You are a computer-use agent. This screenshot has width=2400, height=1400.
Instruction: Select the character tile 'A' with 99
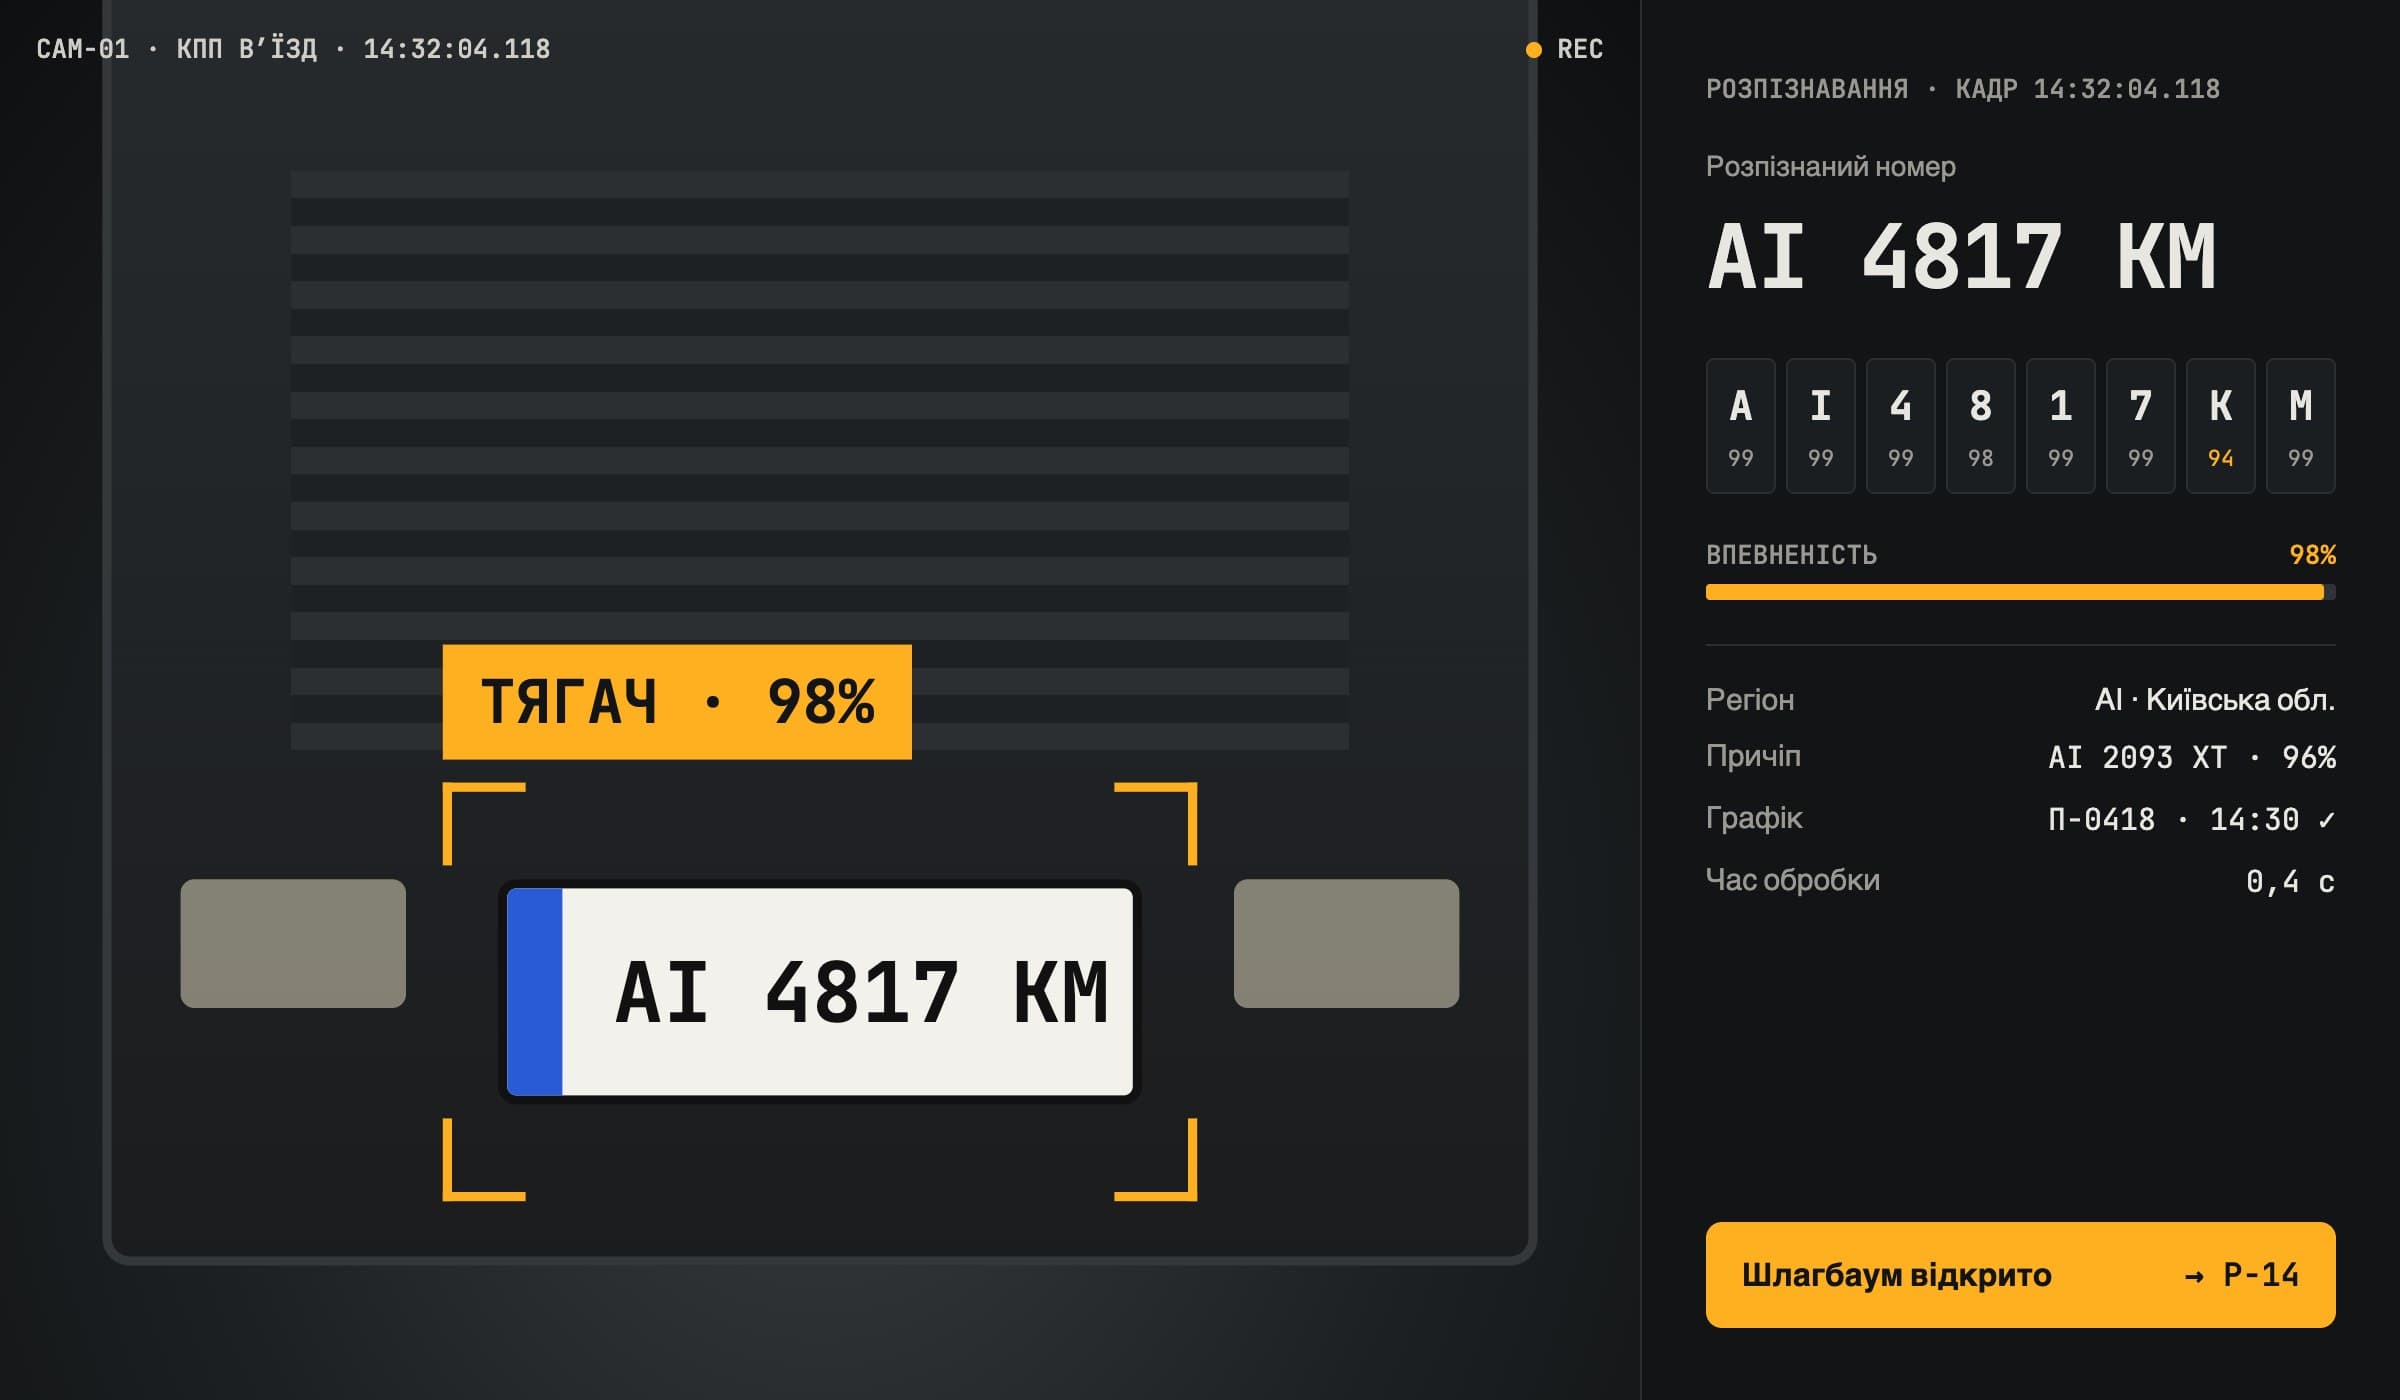(1740, 426)
